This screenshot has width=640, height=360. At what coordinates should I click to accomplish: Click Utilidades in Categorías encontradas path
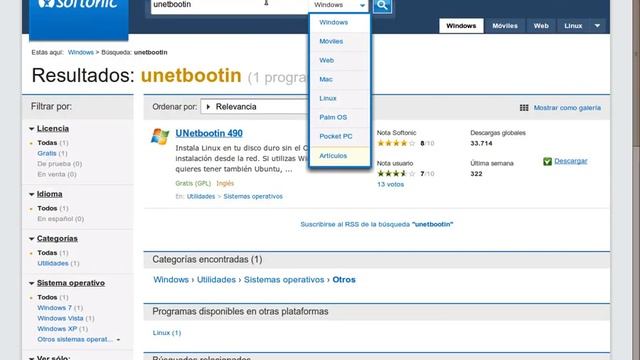(216, 280)
